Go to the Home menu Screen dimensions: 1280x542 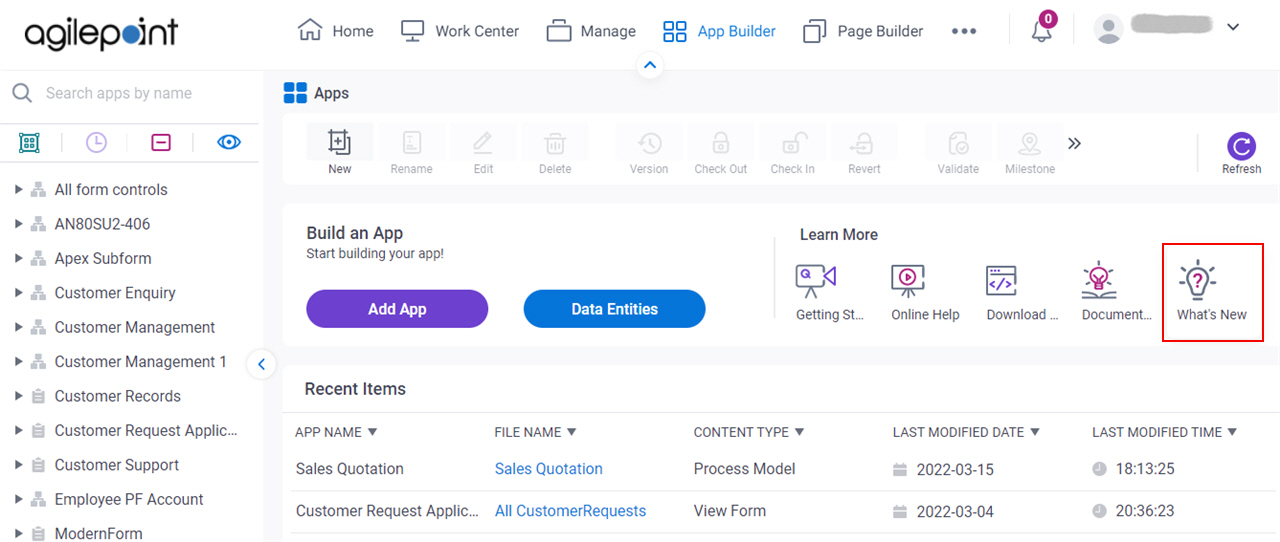pyautogui.click(x=336, y=31)
